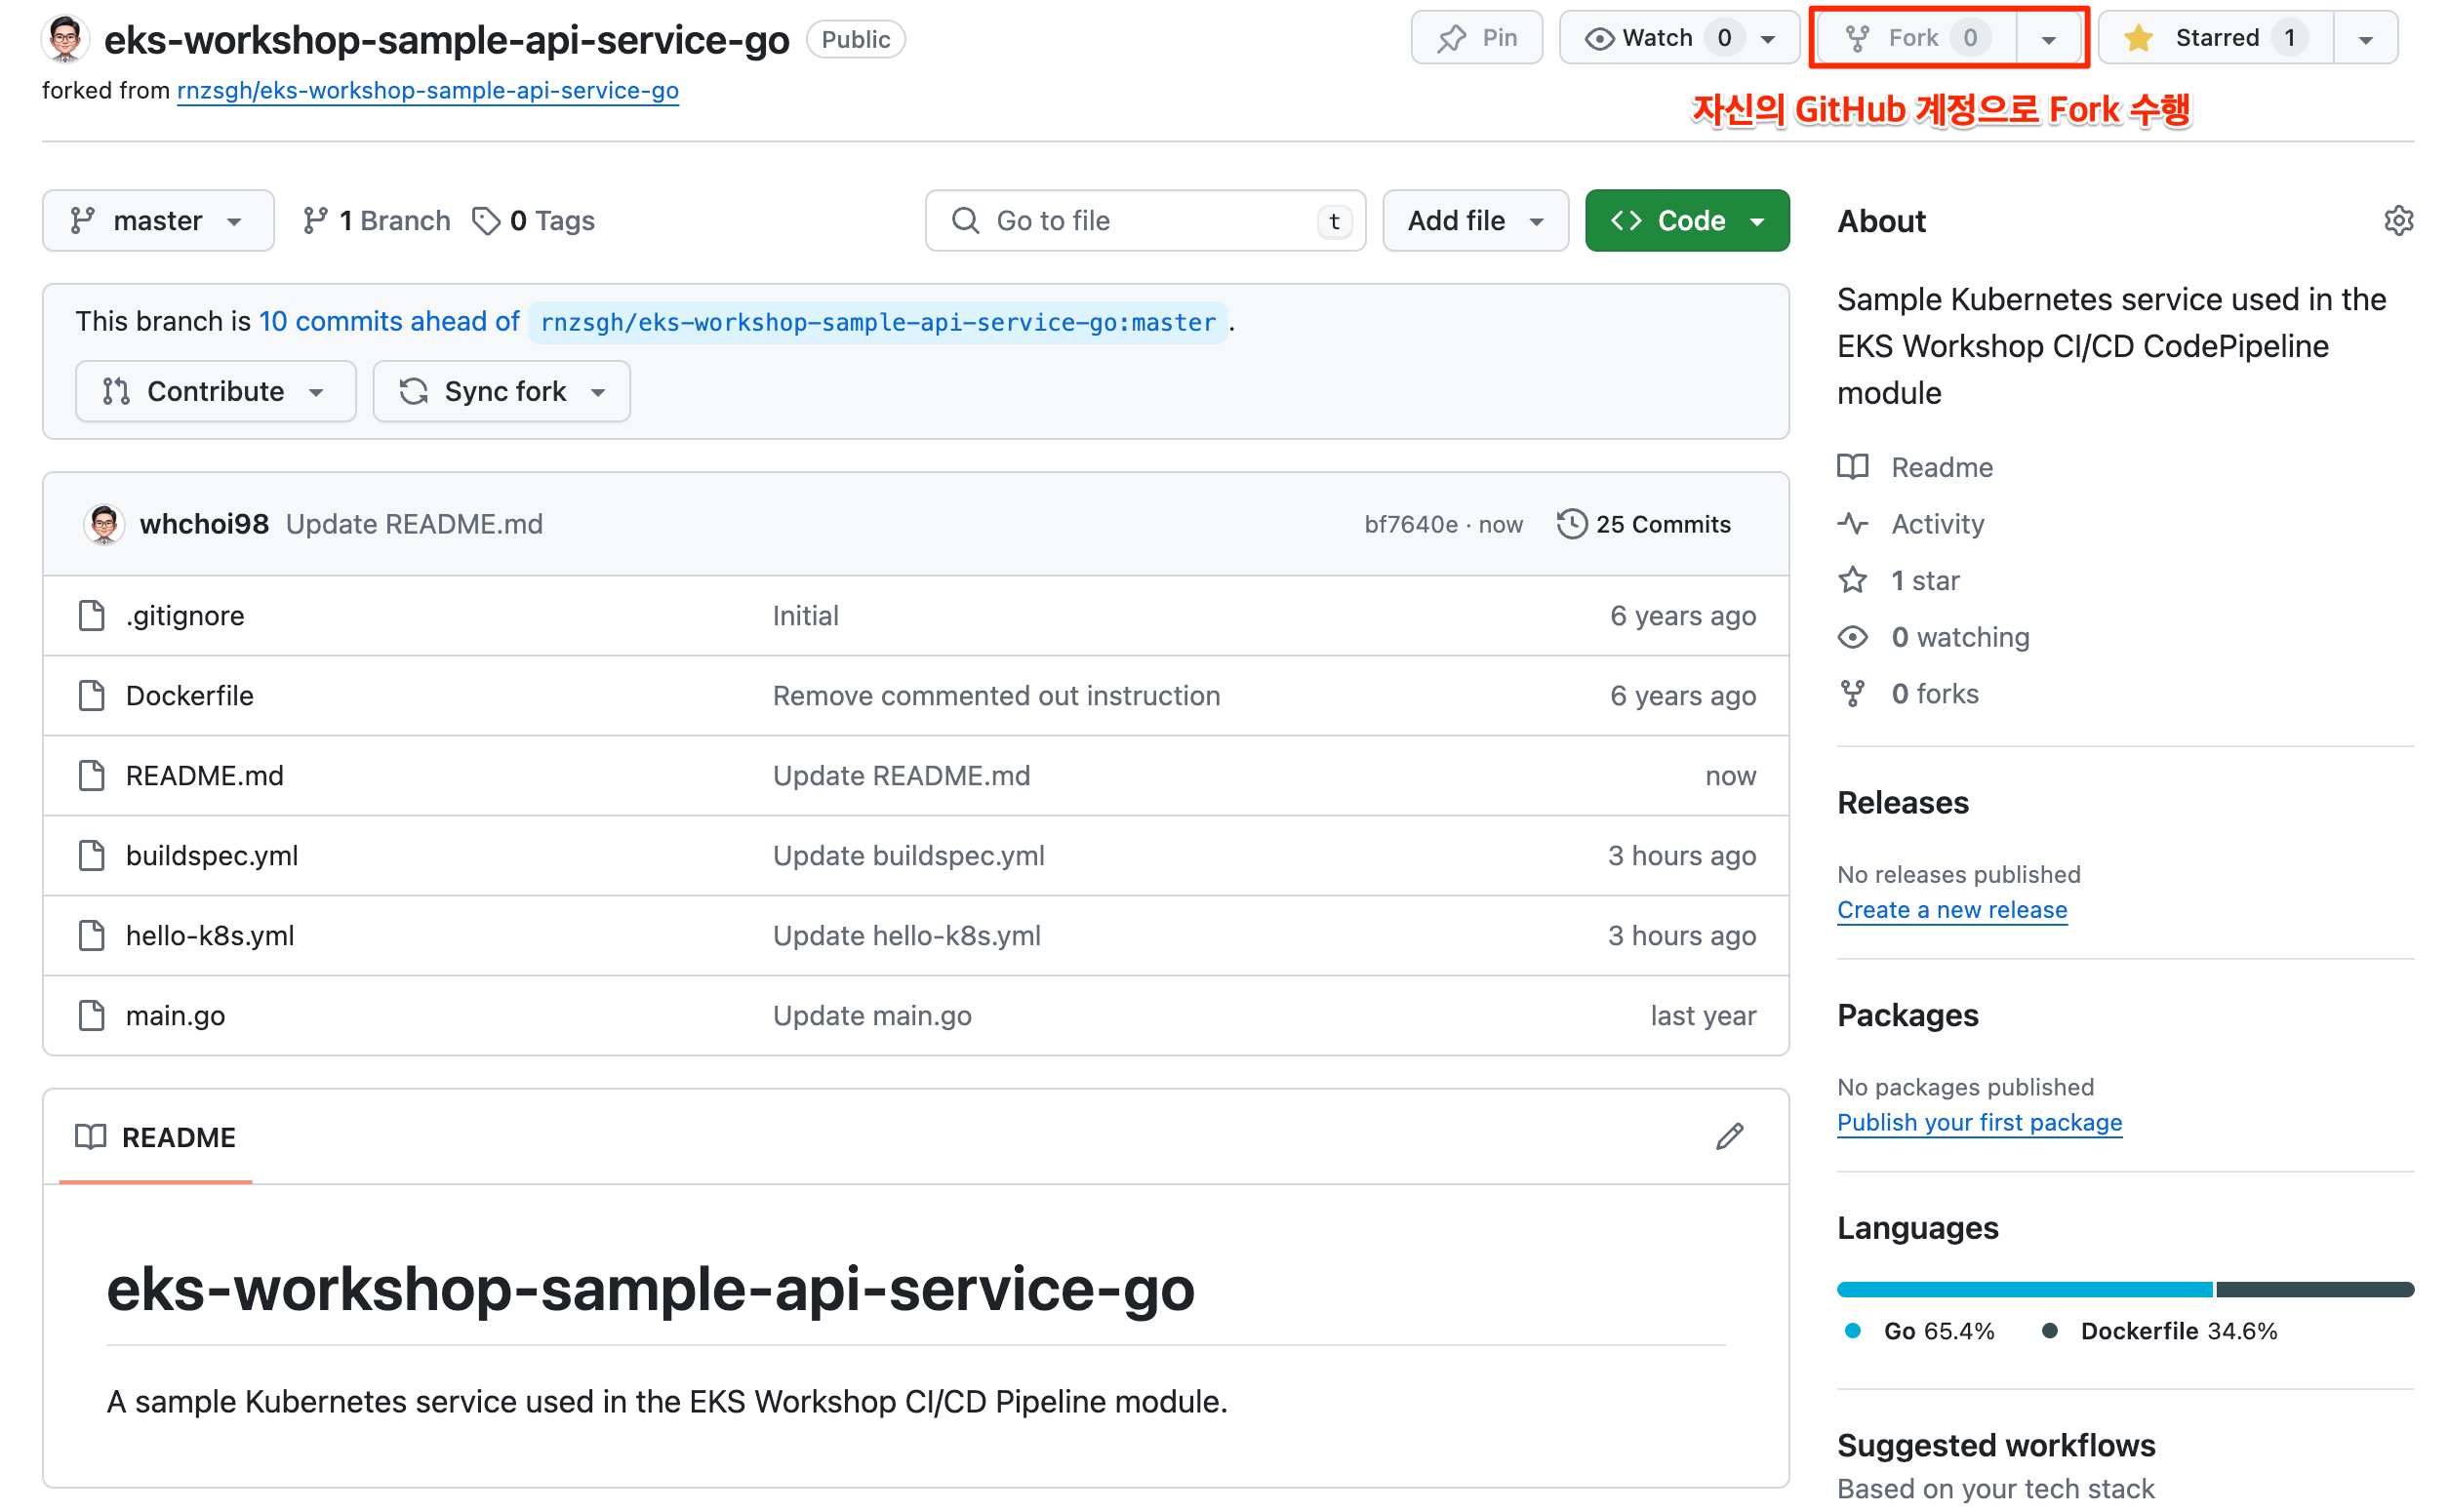
Task: Open whchoi98 author link
Action: (x=204, y=524)
